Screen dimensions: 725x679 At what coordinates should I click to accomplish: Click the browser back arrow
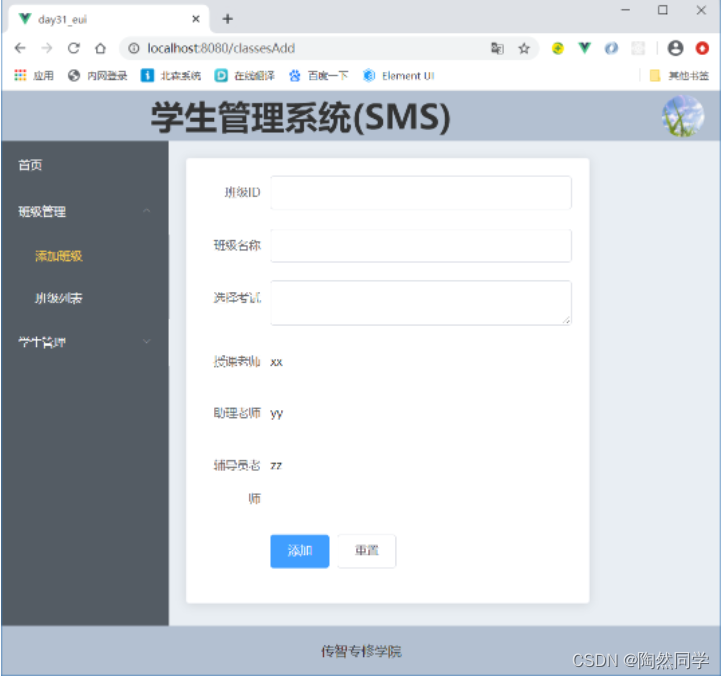coord(20,48)
